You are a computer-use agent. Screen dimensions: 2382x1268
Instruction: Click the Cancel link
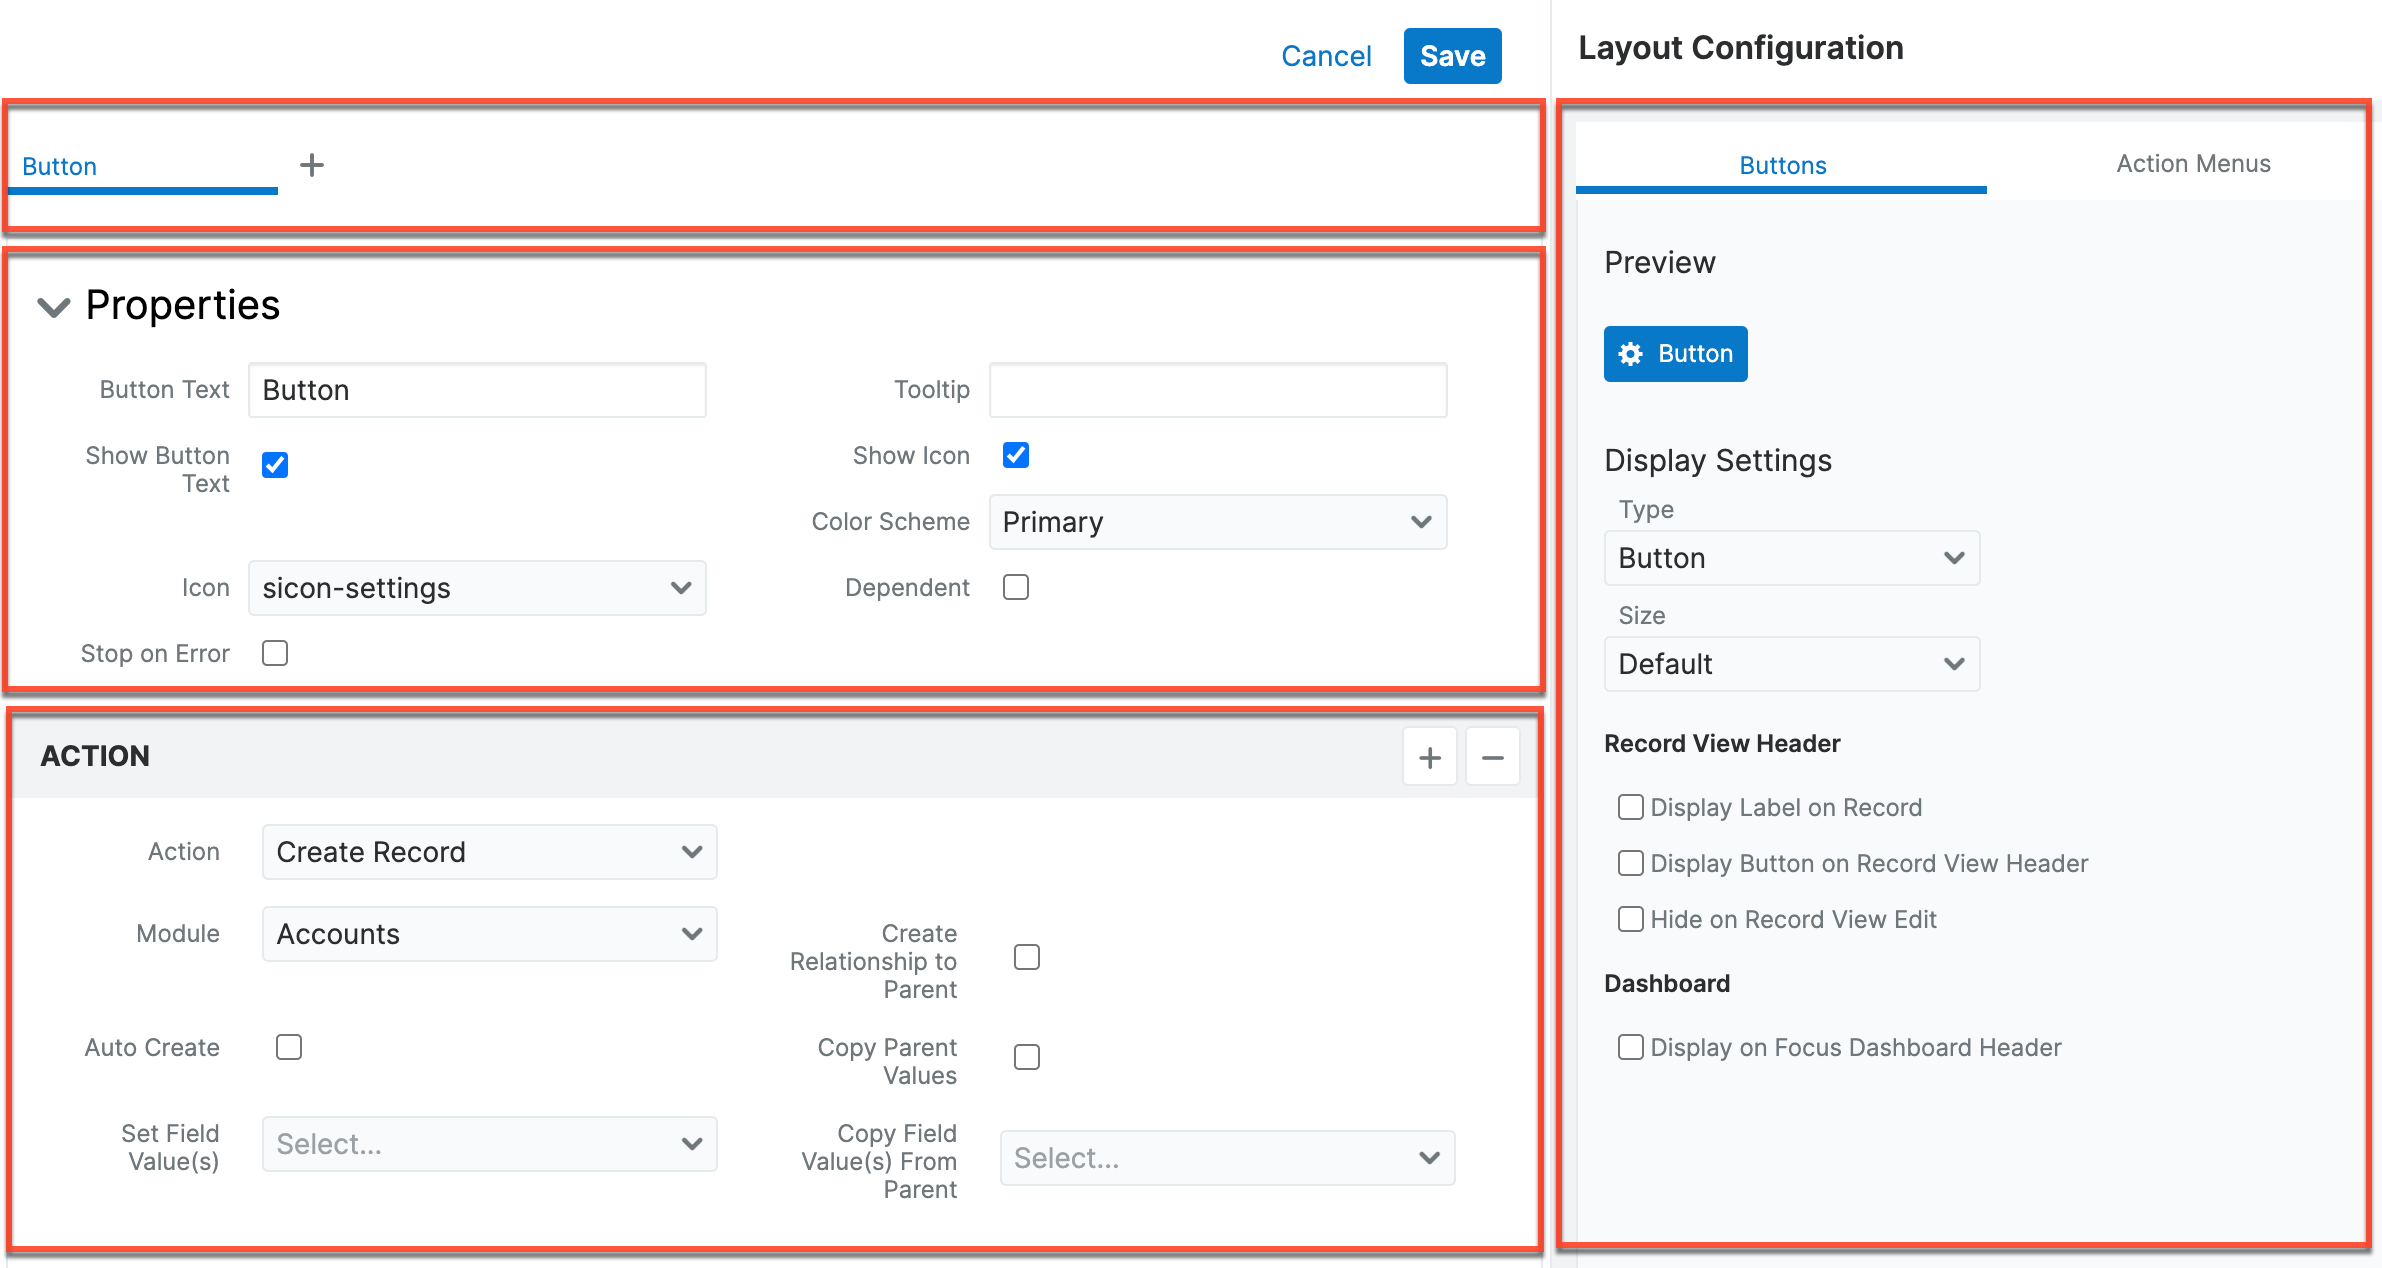pos(1325,56)
